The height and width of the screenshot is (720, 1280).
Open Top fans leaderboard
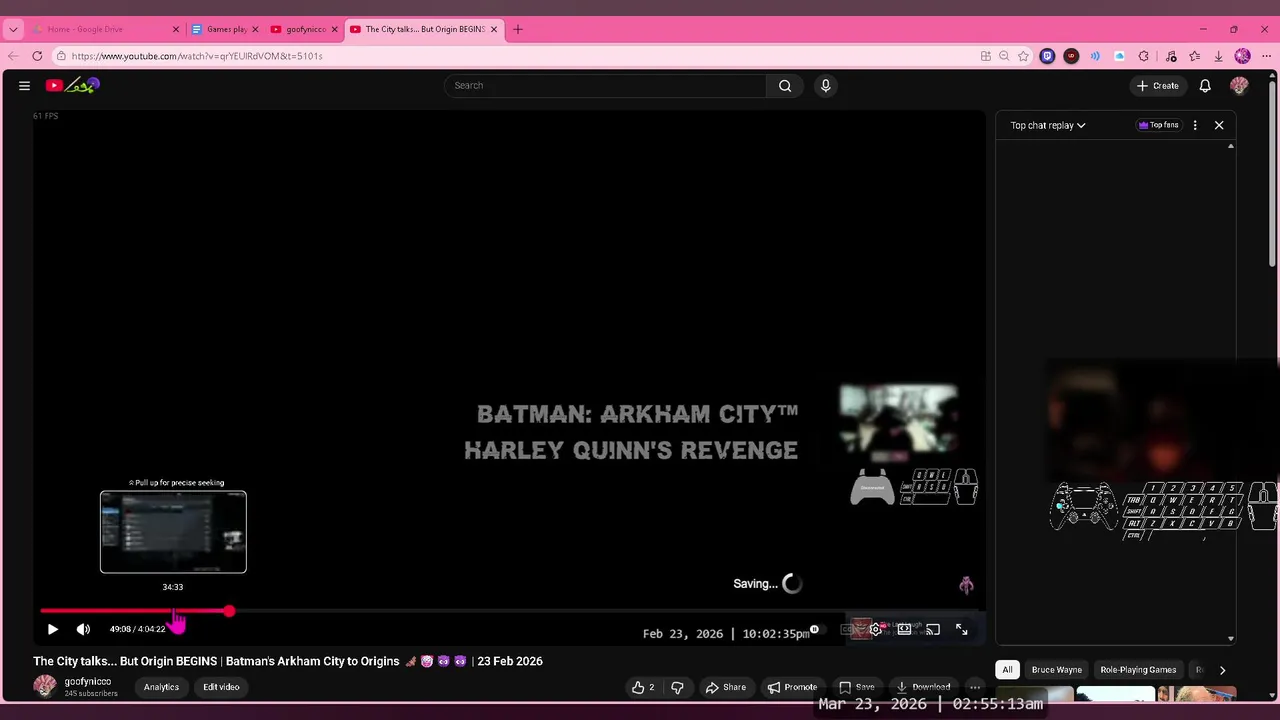(x=1158, y=125)
